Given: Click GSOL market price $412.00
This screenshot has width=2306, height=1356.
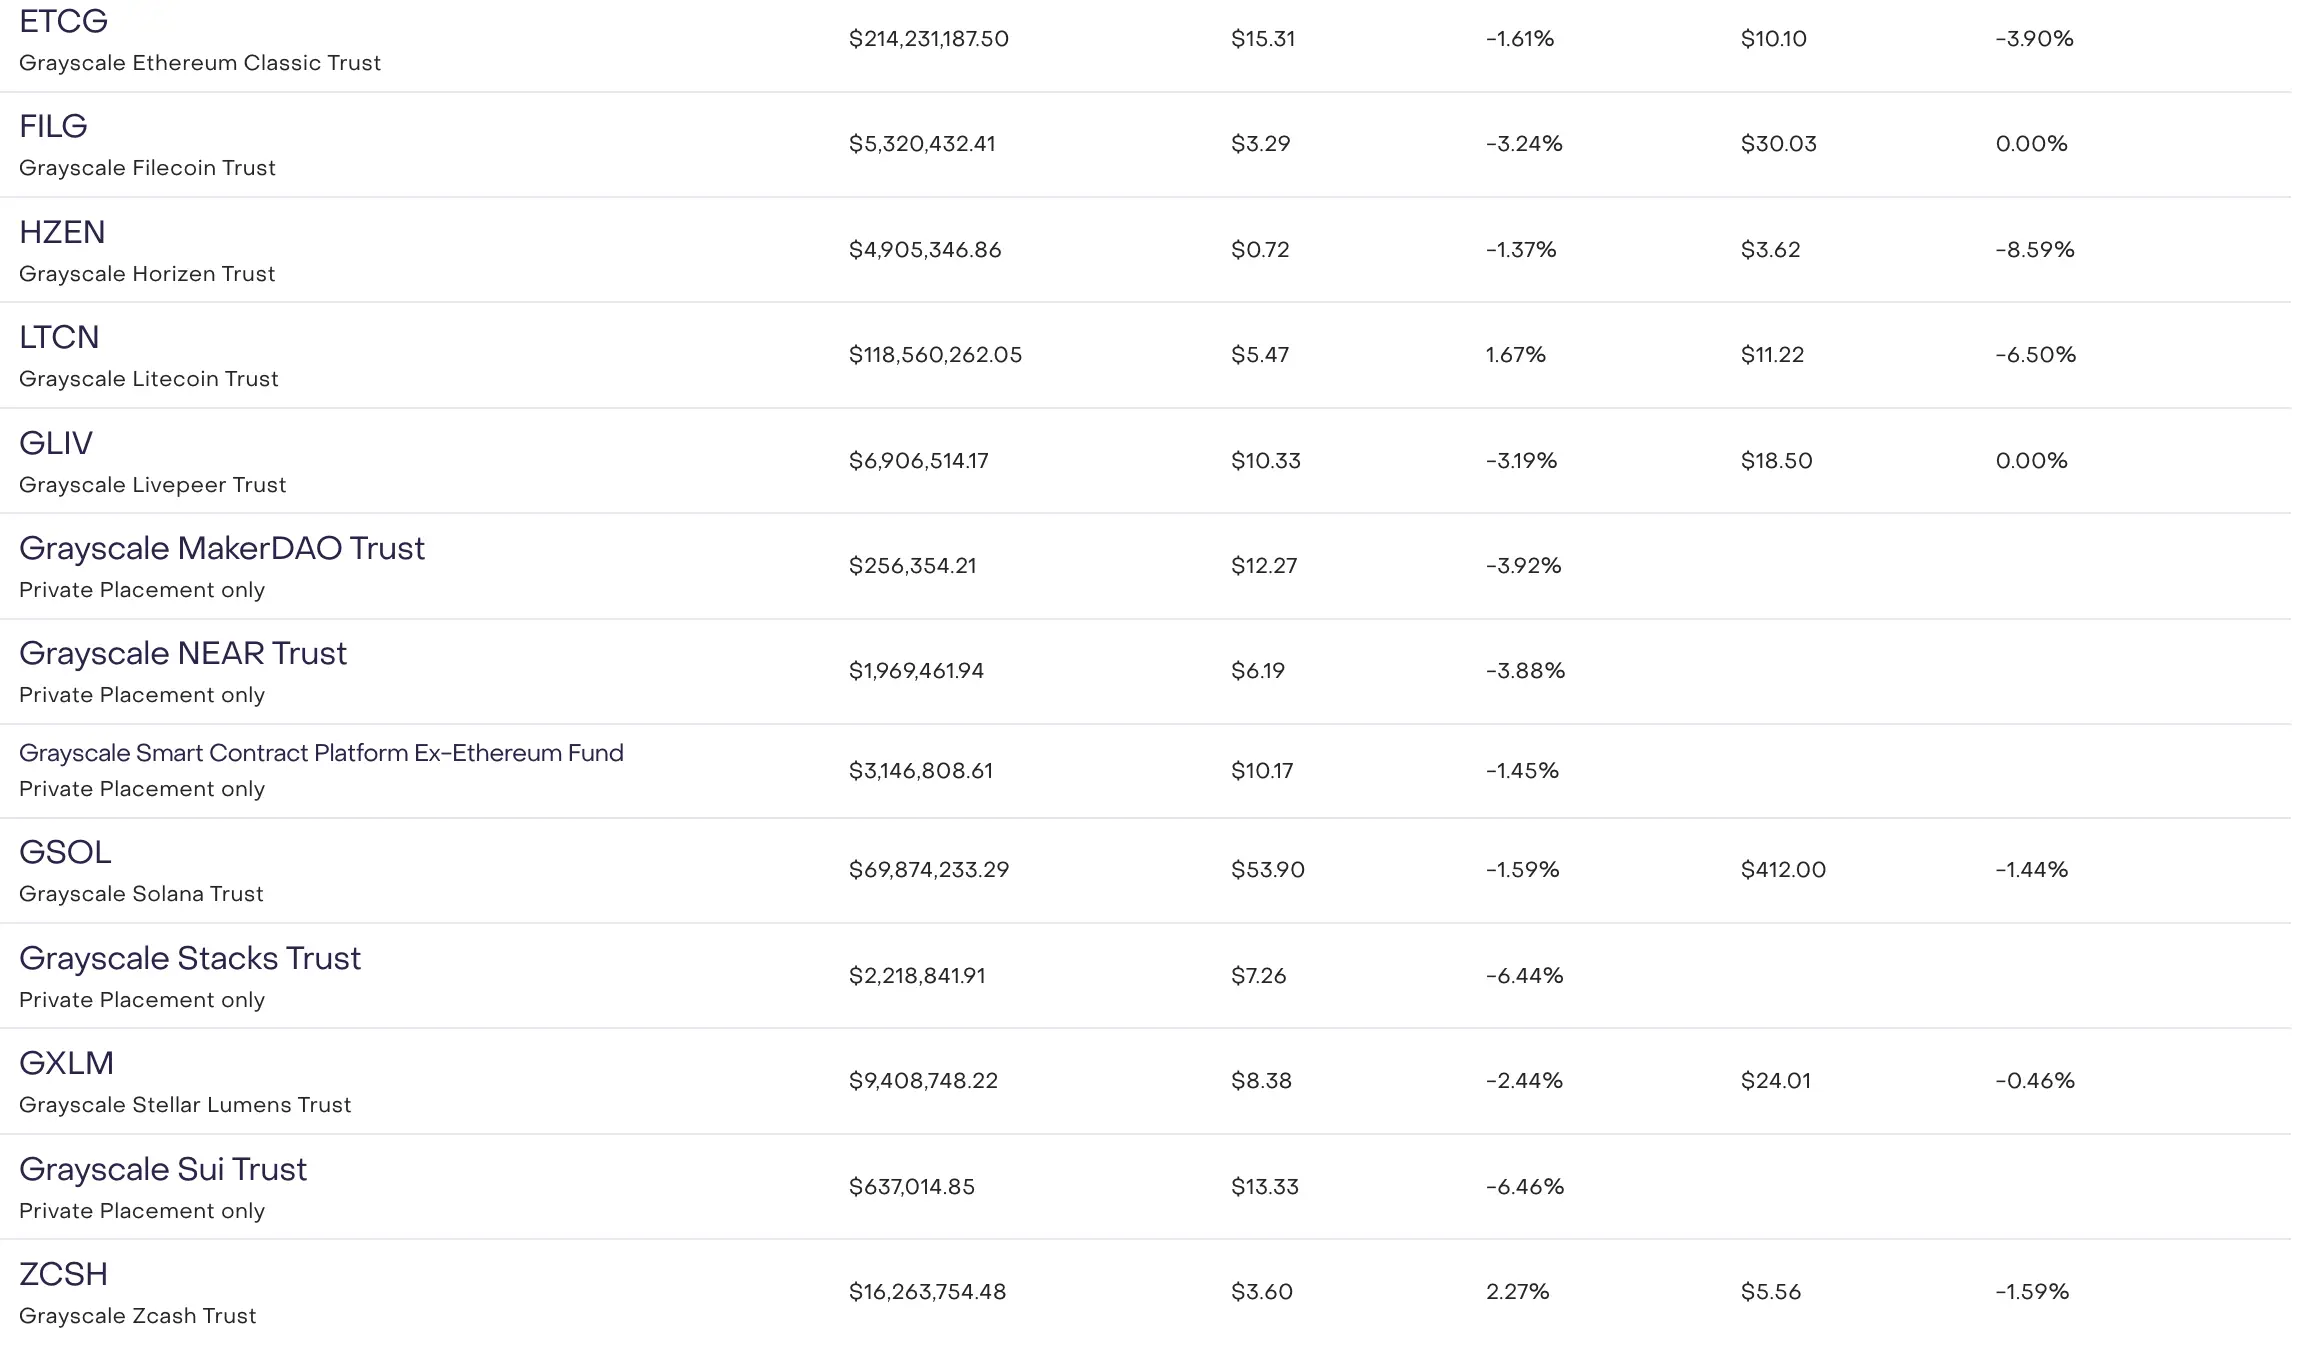Looking at the screenshot, I should [1783, 870].
